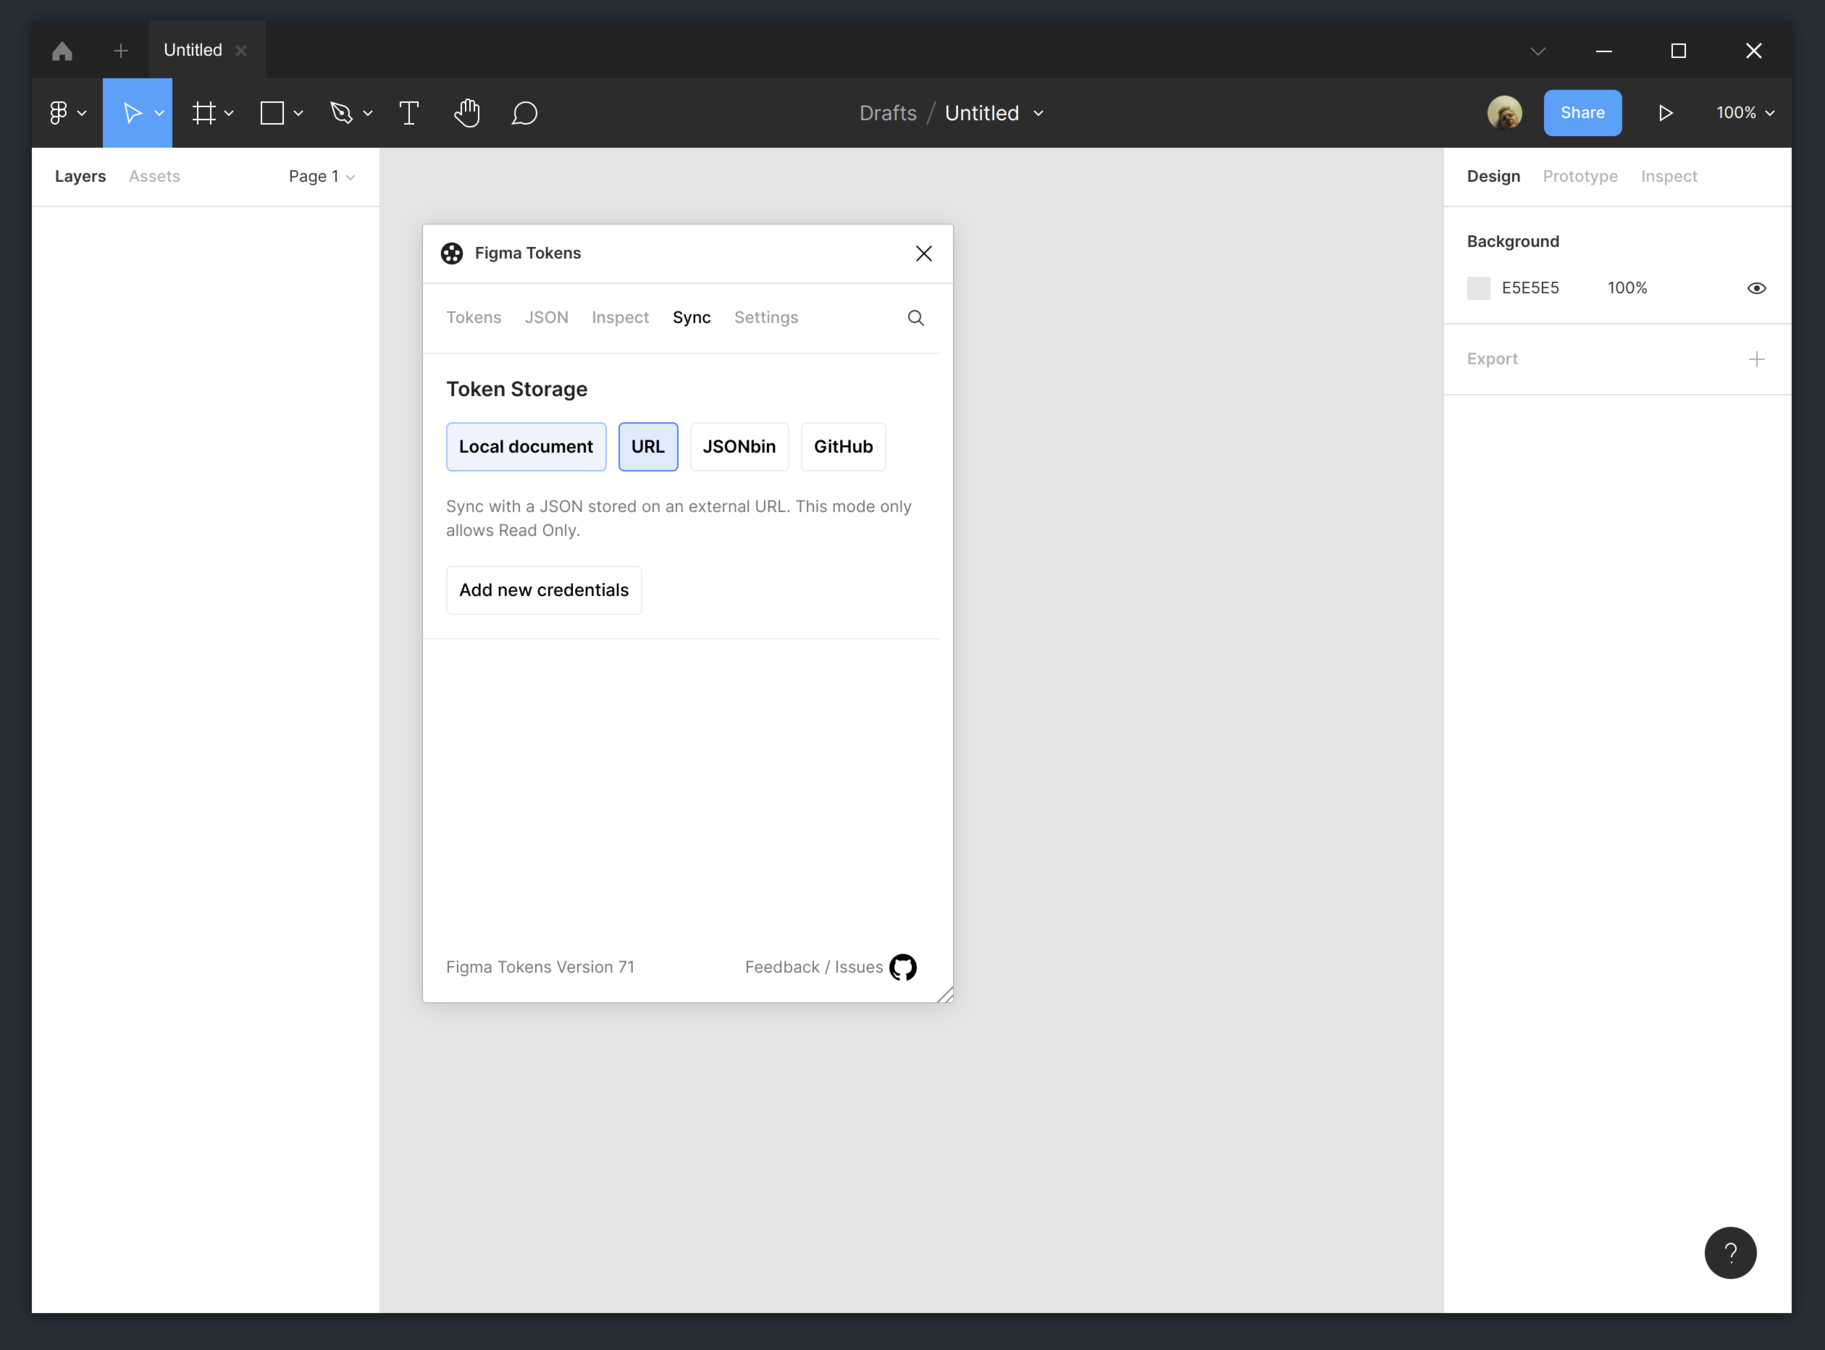Screen dimensions: 1825x1350
Task: Add an export setting with plus
Action: [1757, 359]
